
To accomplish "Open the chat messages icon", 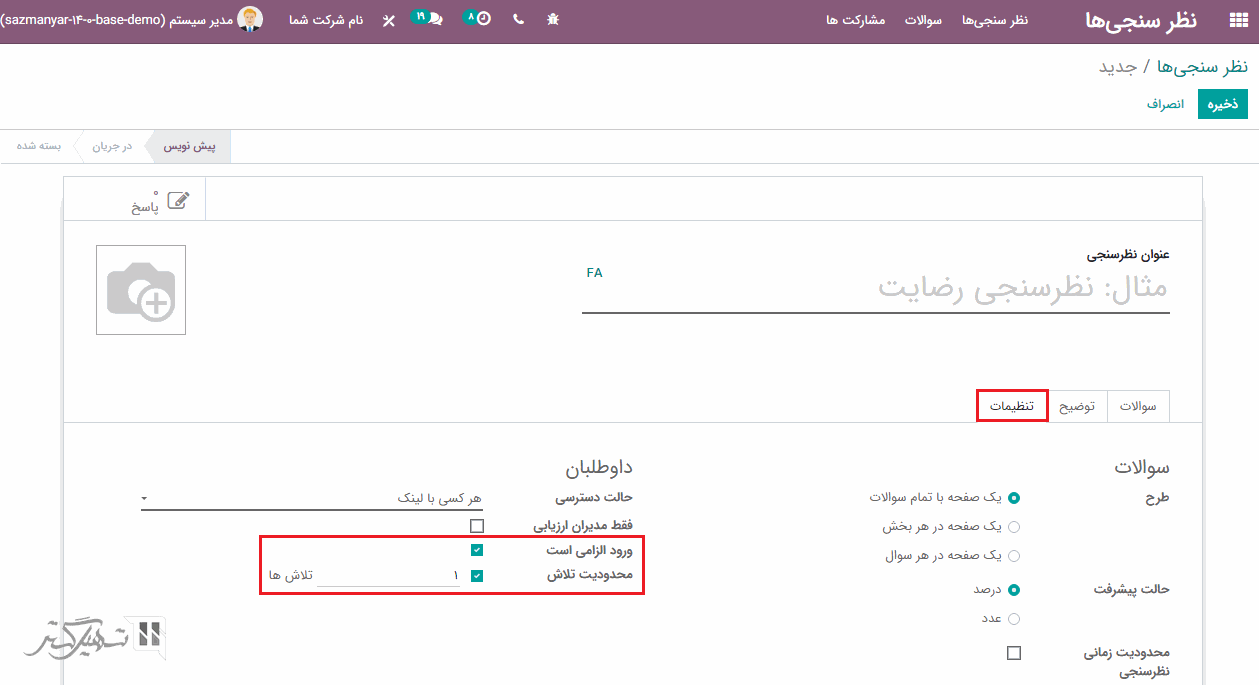I will [430, 19].
